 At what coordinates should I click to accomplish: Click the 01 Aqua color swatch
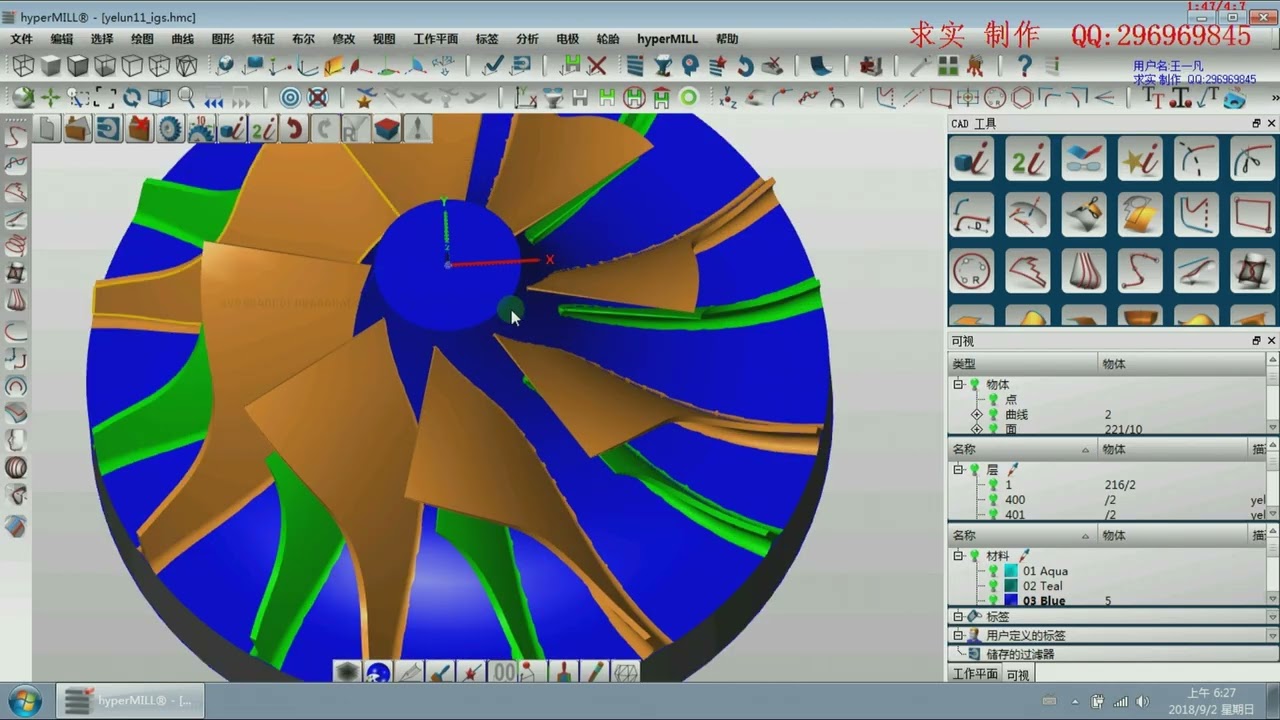1011,571
